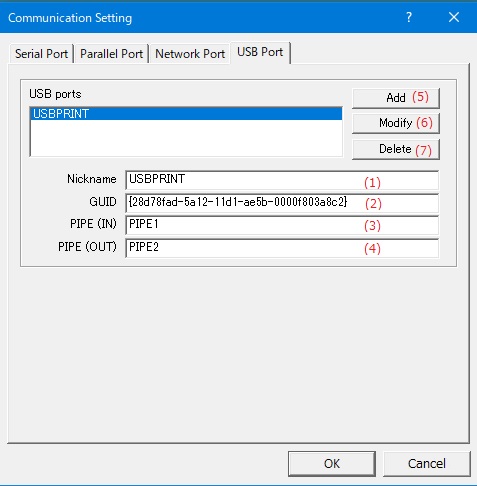The width and height of the screenshot is (477, 486).
Task: Select the USB Port tab
Action: pos(260,52)
